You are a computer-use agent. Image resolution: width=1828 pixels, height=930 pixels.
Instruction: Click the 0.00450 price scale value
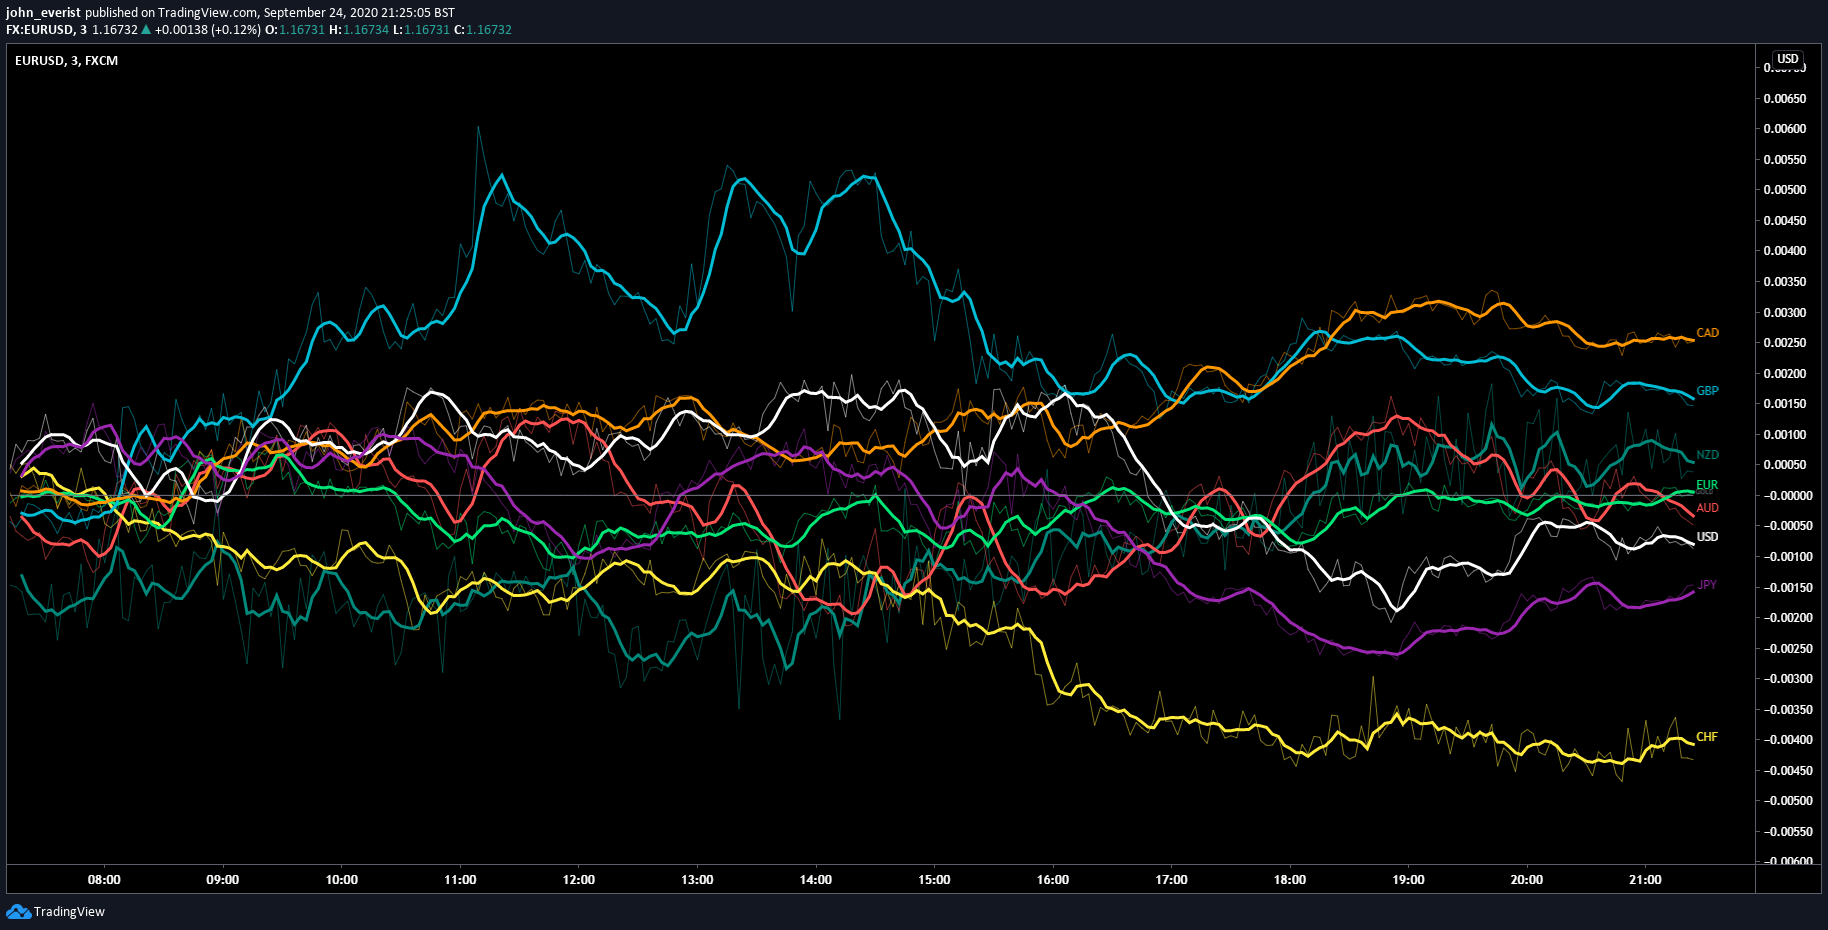click(1785, 221)
